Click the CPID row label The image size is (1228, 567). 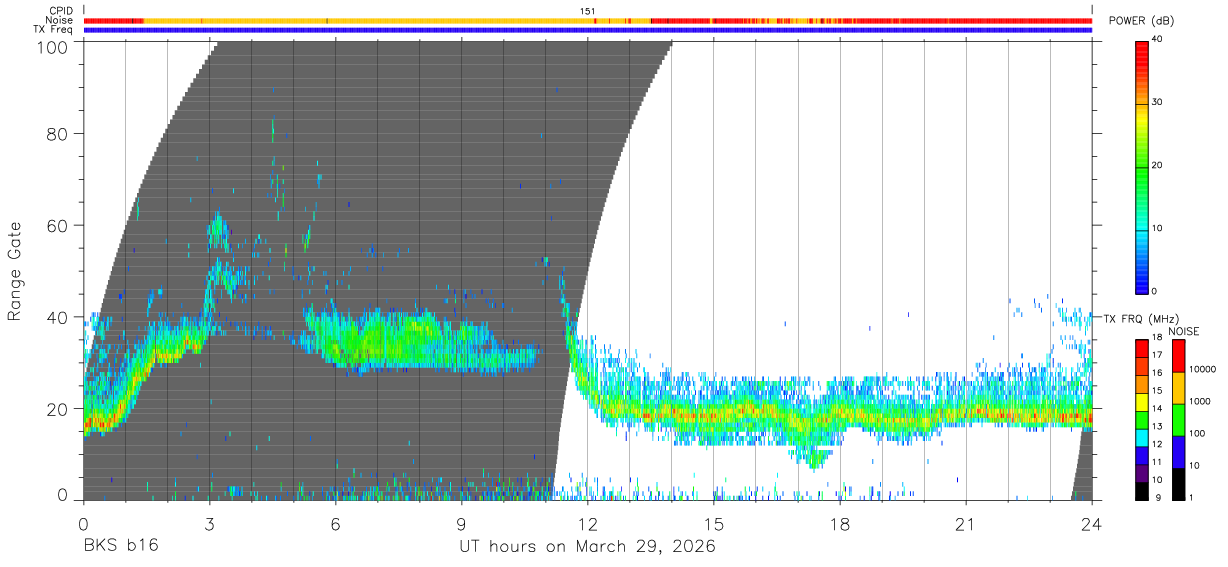point(60,11)
